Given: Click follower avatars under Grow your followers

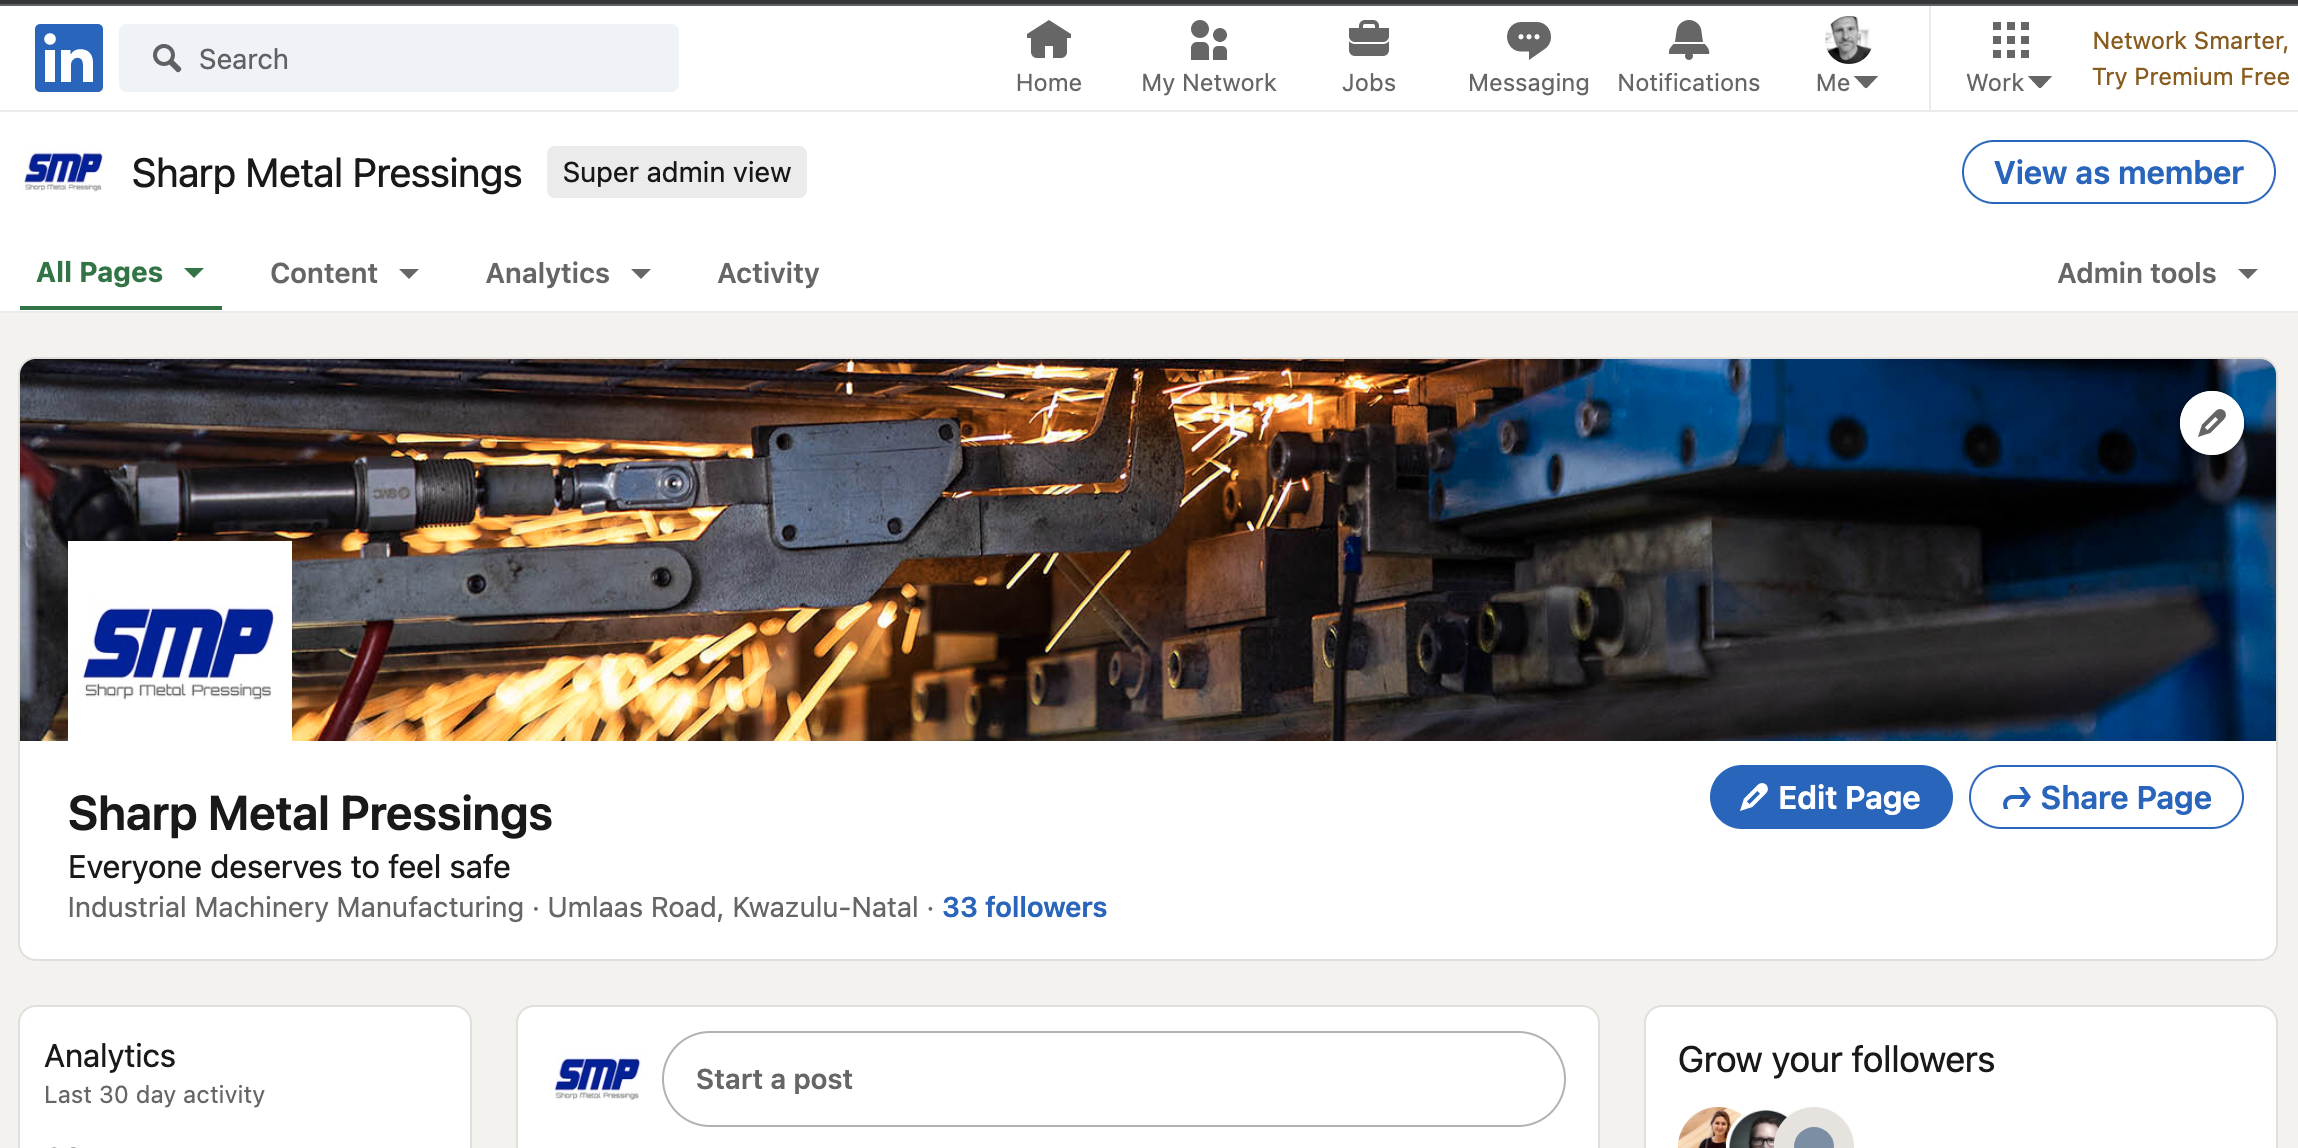Looking at the screenshot, I should (1765, 1128).
